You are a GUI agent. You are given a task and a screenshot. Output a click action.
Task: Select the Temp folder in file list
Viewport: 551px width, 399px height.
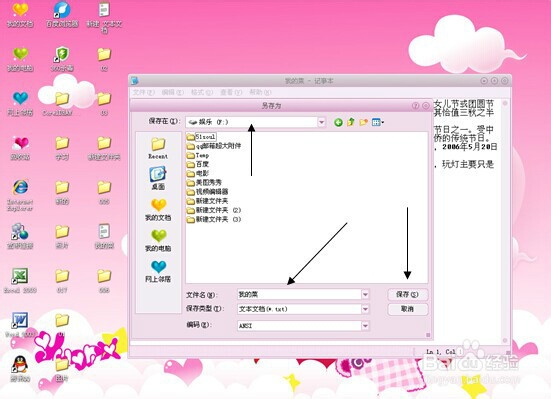point(198,155)
